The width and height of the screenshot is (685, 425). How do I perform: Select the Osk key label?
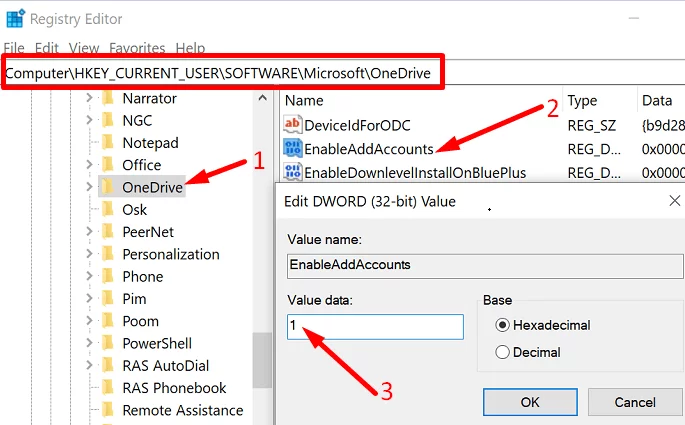135,210
